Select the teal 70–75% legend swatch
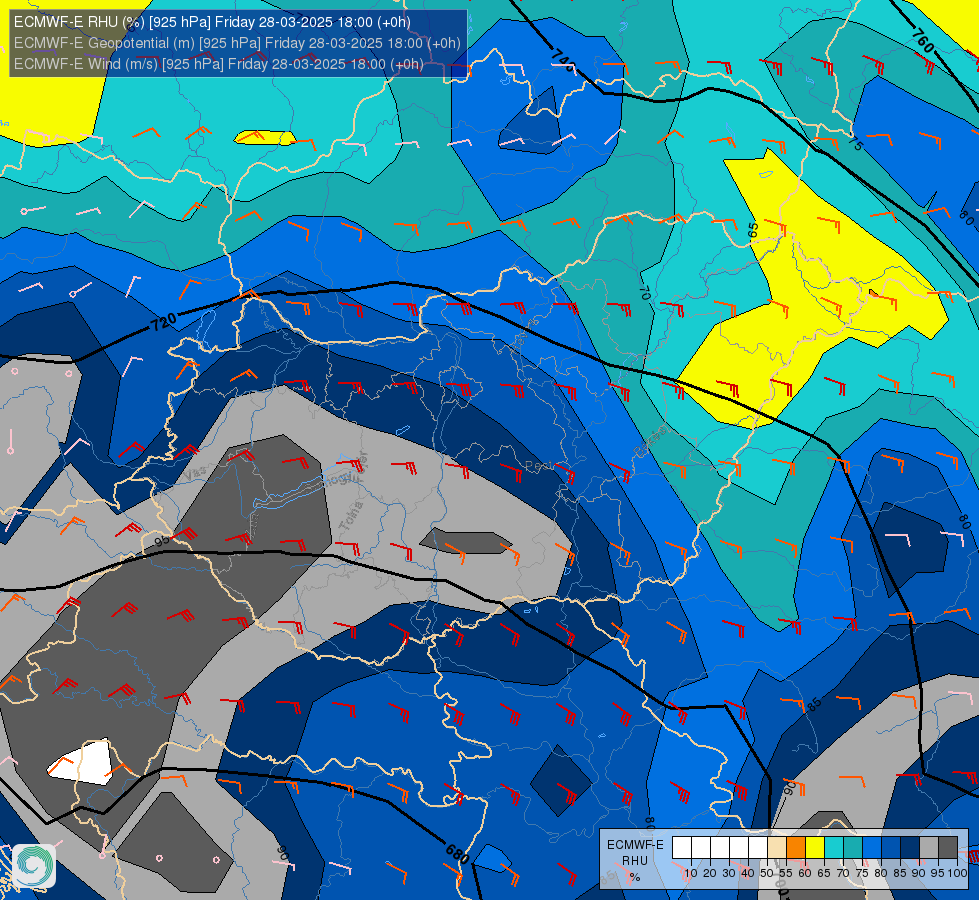 tap(853, 848)
